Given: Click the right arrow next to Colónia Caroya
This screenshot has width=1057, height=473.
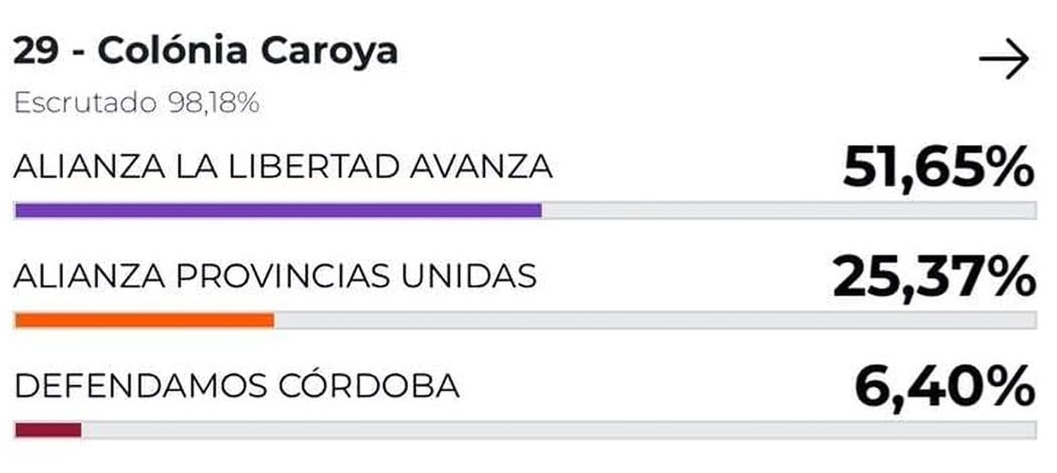Looking at the screenshot, I should (1003, 62).
